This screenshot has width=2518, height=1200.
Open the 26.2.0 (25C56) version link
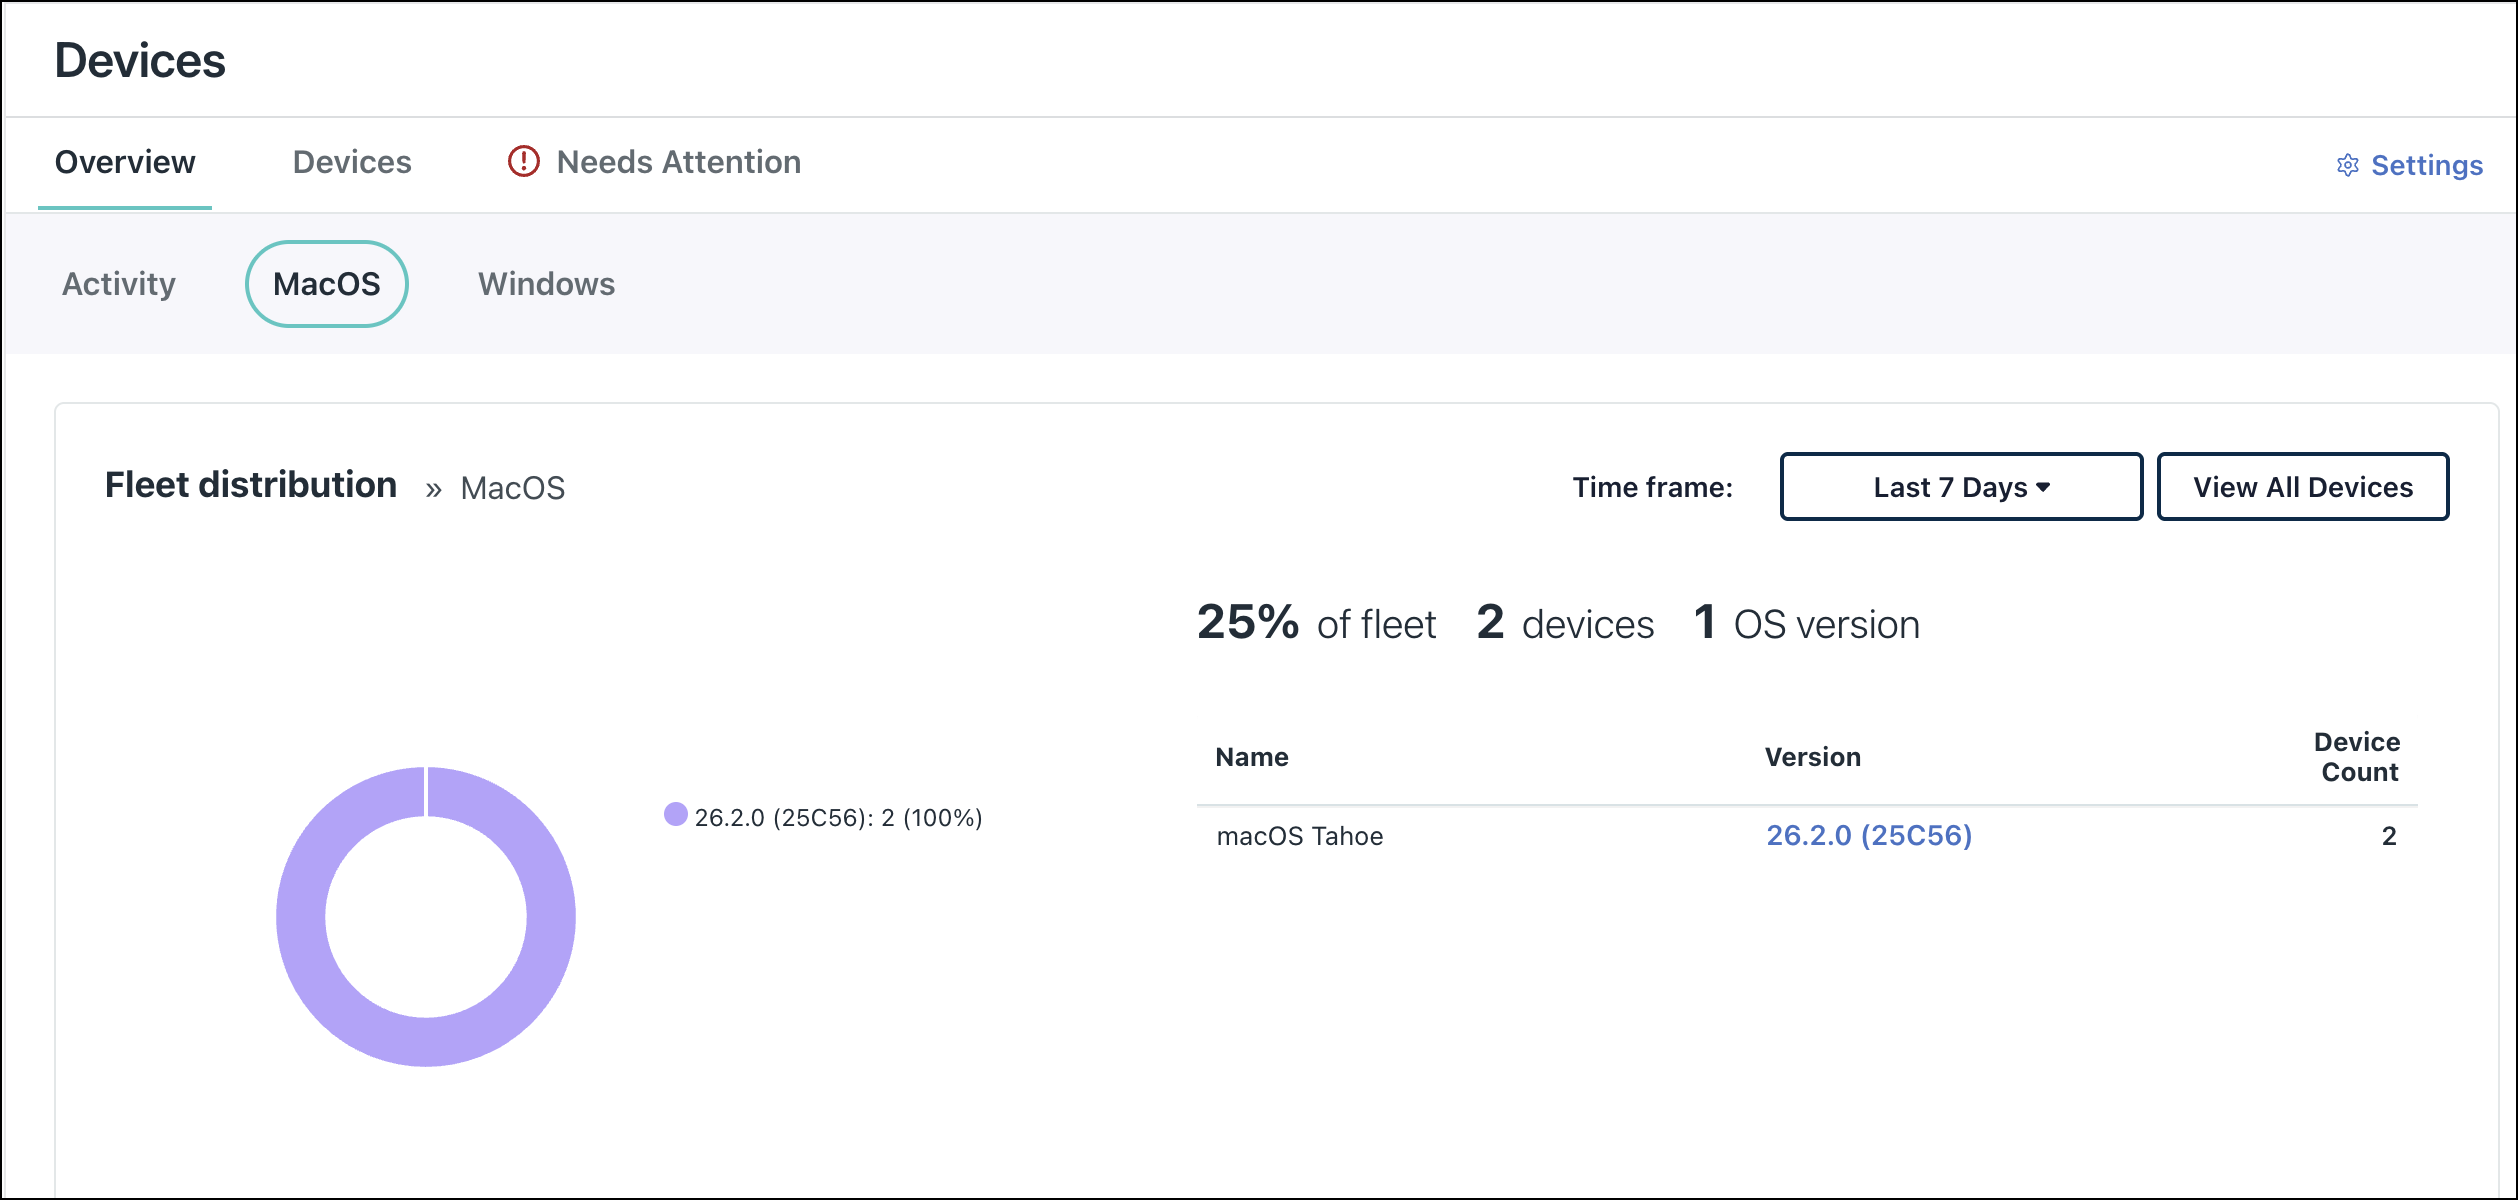tap(1868, 835)
